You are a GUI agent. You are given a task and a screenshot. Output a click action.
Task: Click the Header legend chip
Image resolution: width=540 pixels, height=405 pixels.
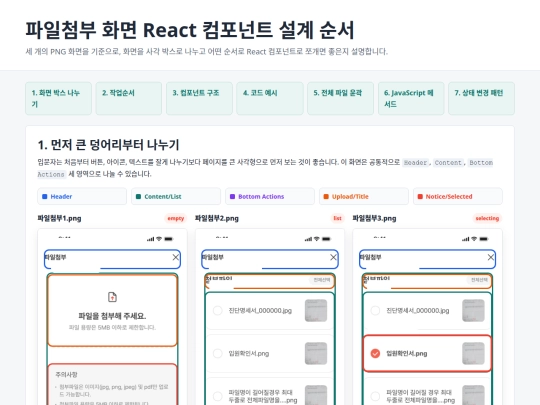pos(82,197)
